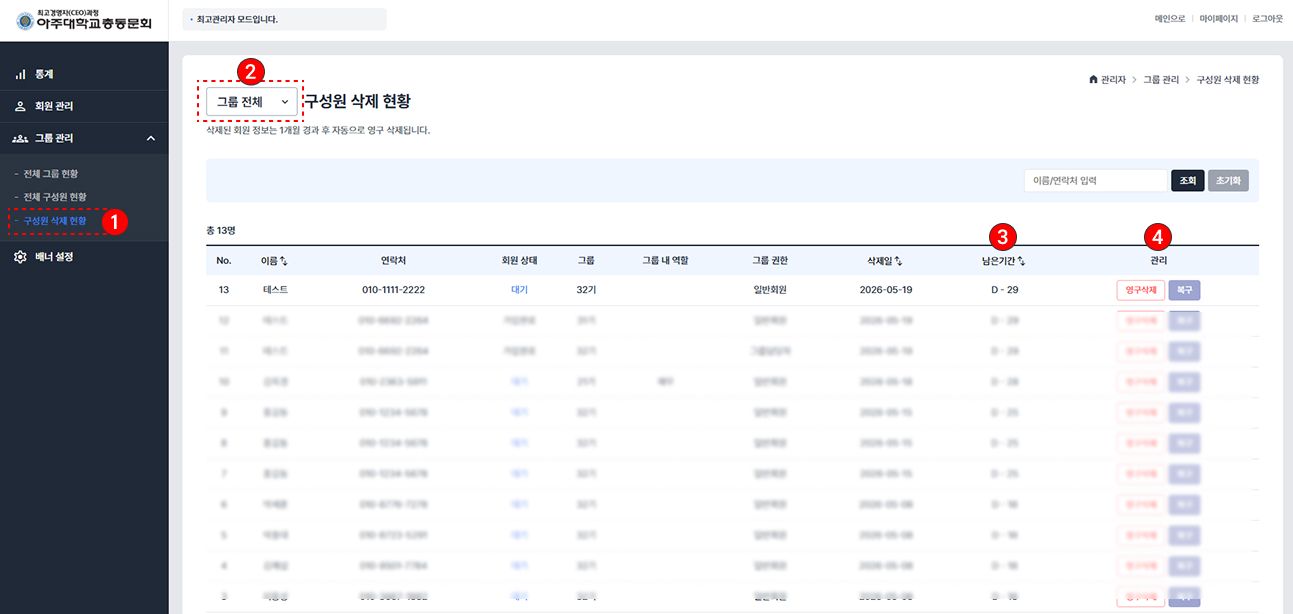Click the 32기 group cell in row 13
Viewport: 1293px width, 614px height.
tap(586, 290)
